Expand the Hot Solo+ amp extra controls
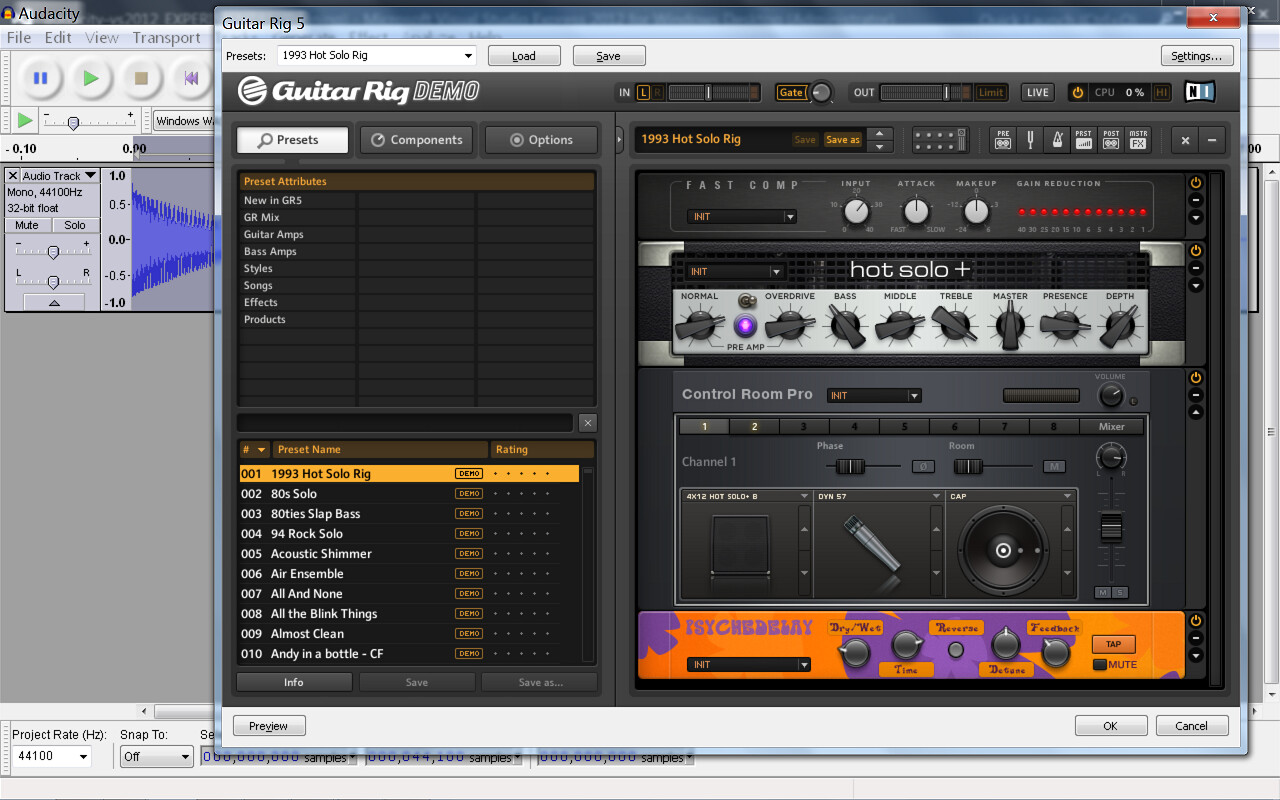 pos(1196,286)
